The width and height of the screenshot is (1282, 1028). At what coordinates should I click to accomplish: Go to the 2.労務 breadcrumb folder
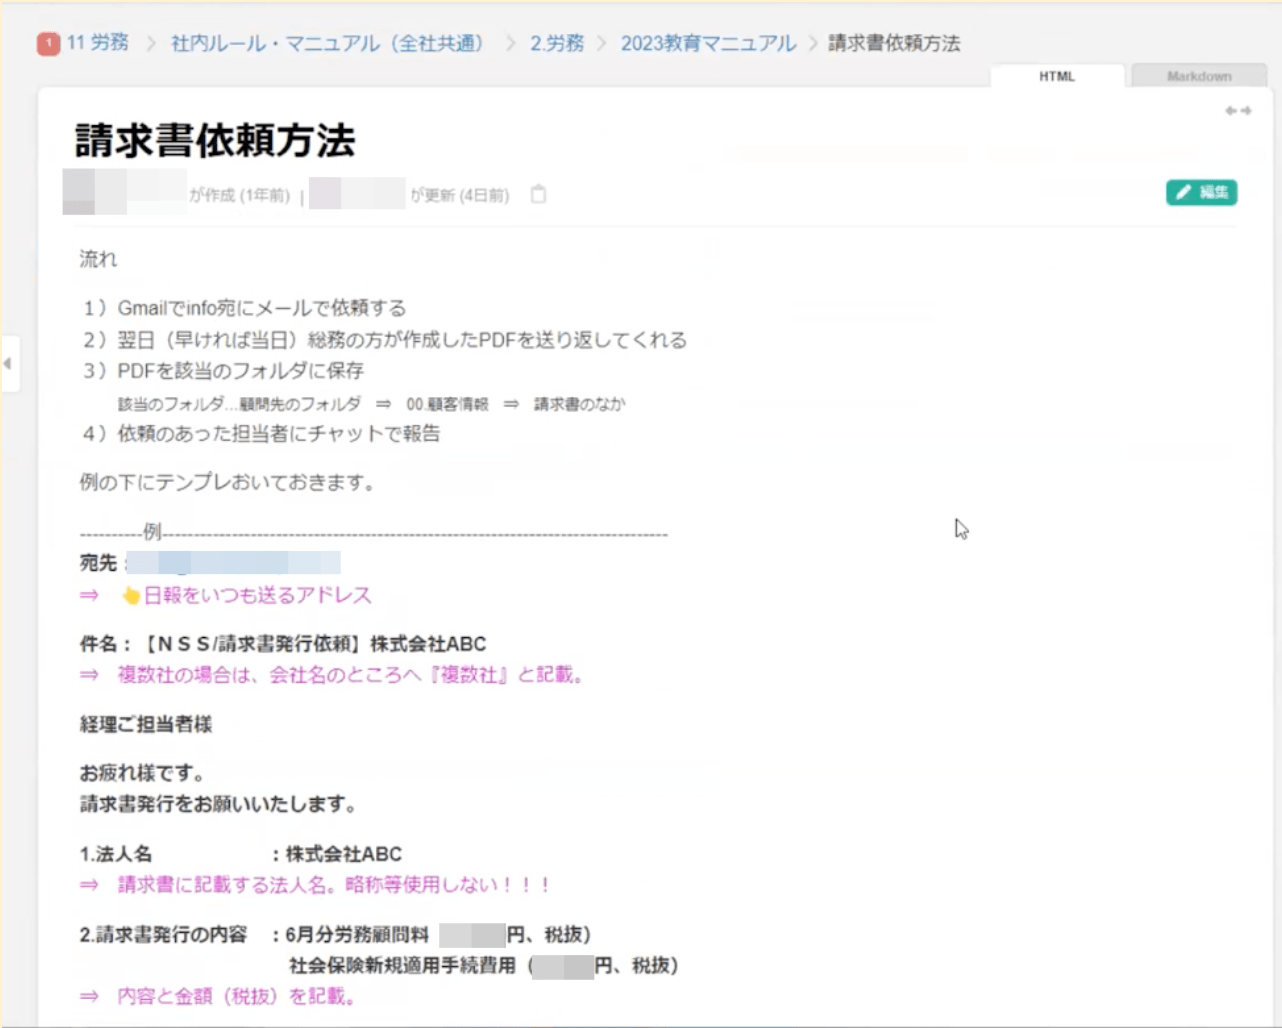[x=557, y=43]
